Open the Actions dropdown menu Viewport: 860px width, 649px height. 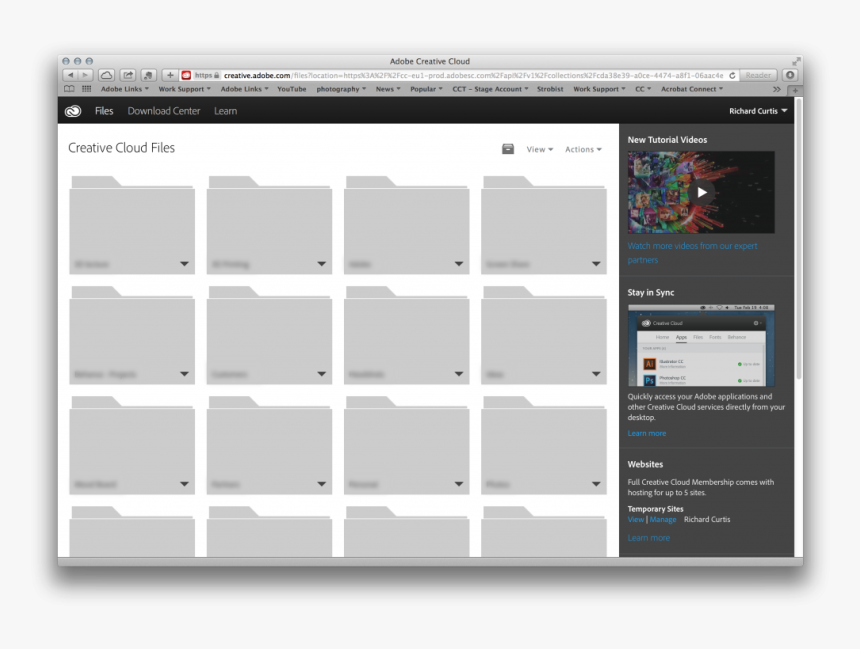click(583, 149)
